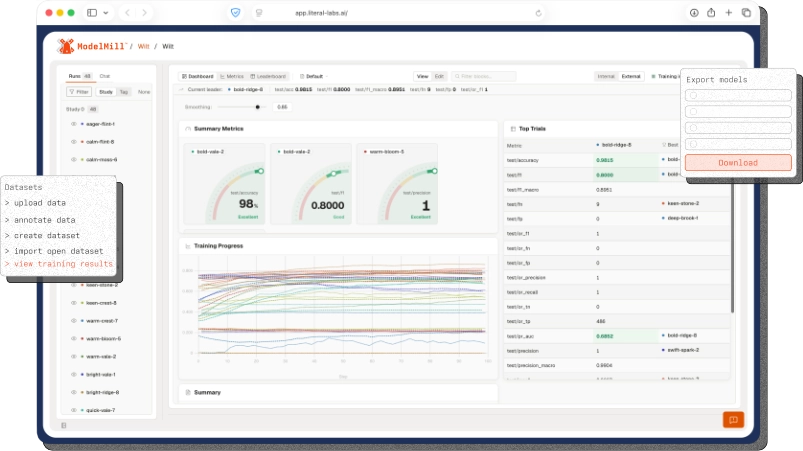Switch to Edit mode
This screenshot has width=803, height=451.
click(439, 76)
